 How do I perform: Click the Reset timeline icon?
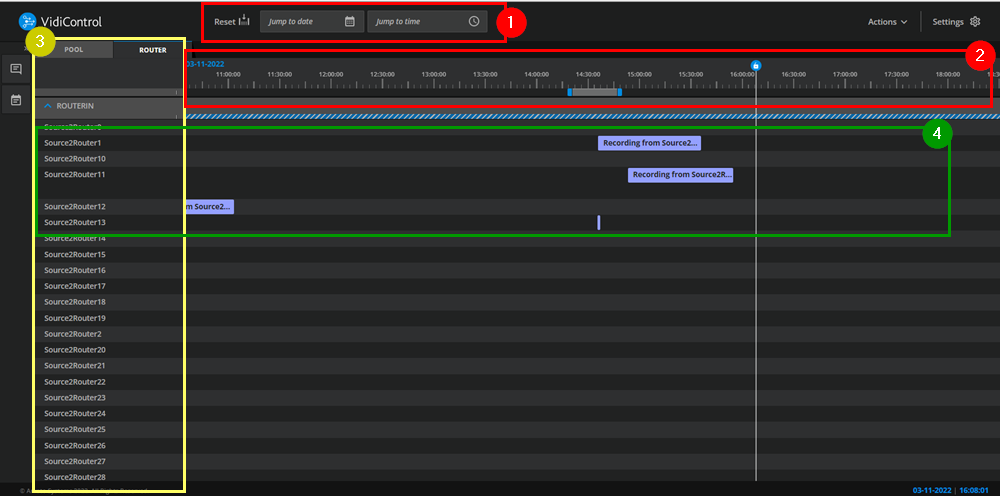point(243,21)
